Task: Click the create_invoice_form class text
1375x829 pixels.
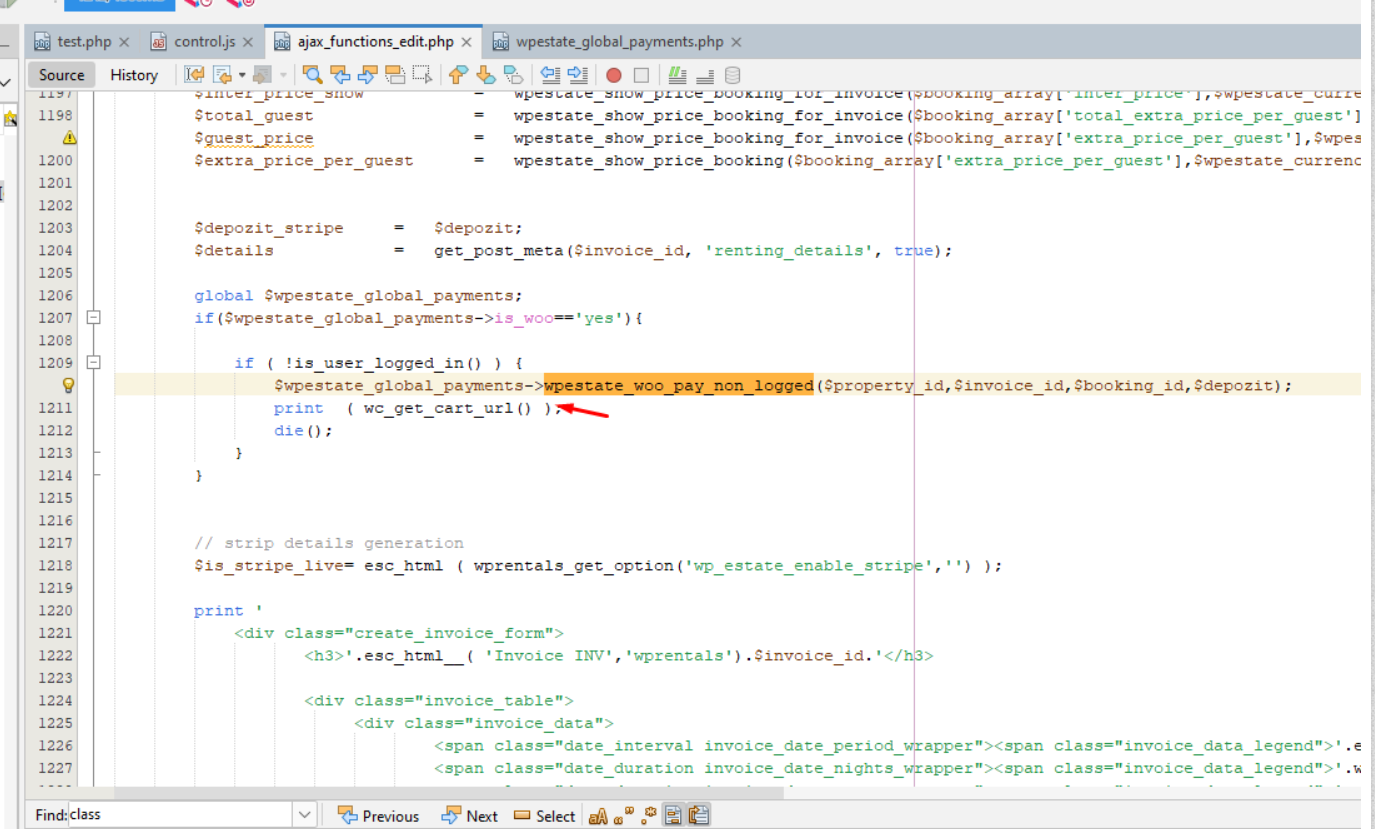Action: point(455,633)
